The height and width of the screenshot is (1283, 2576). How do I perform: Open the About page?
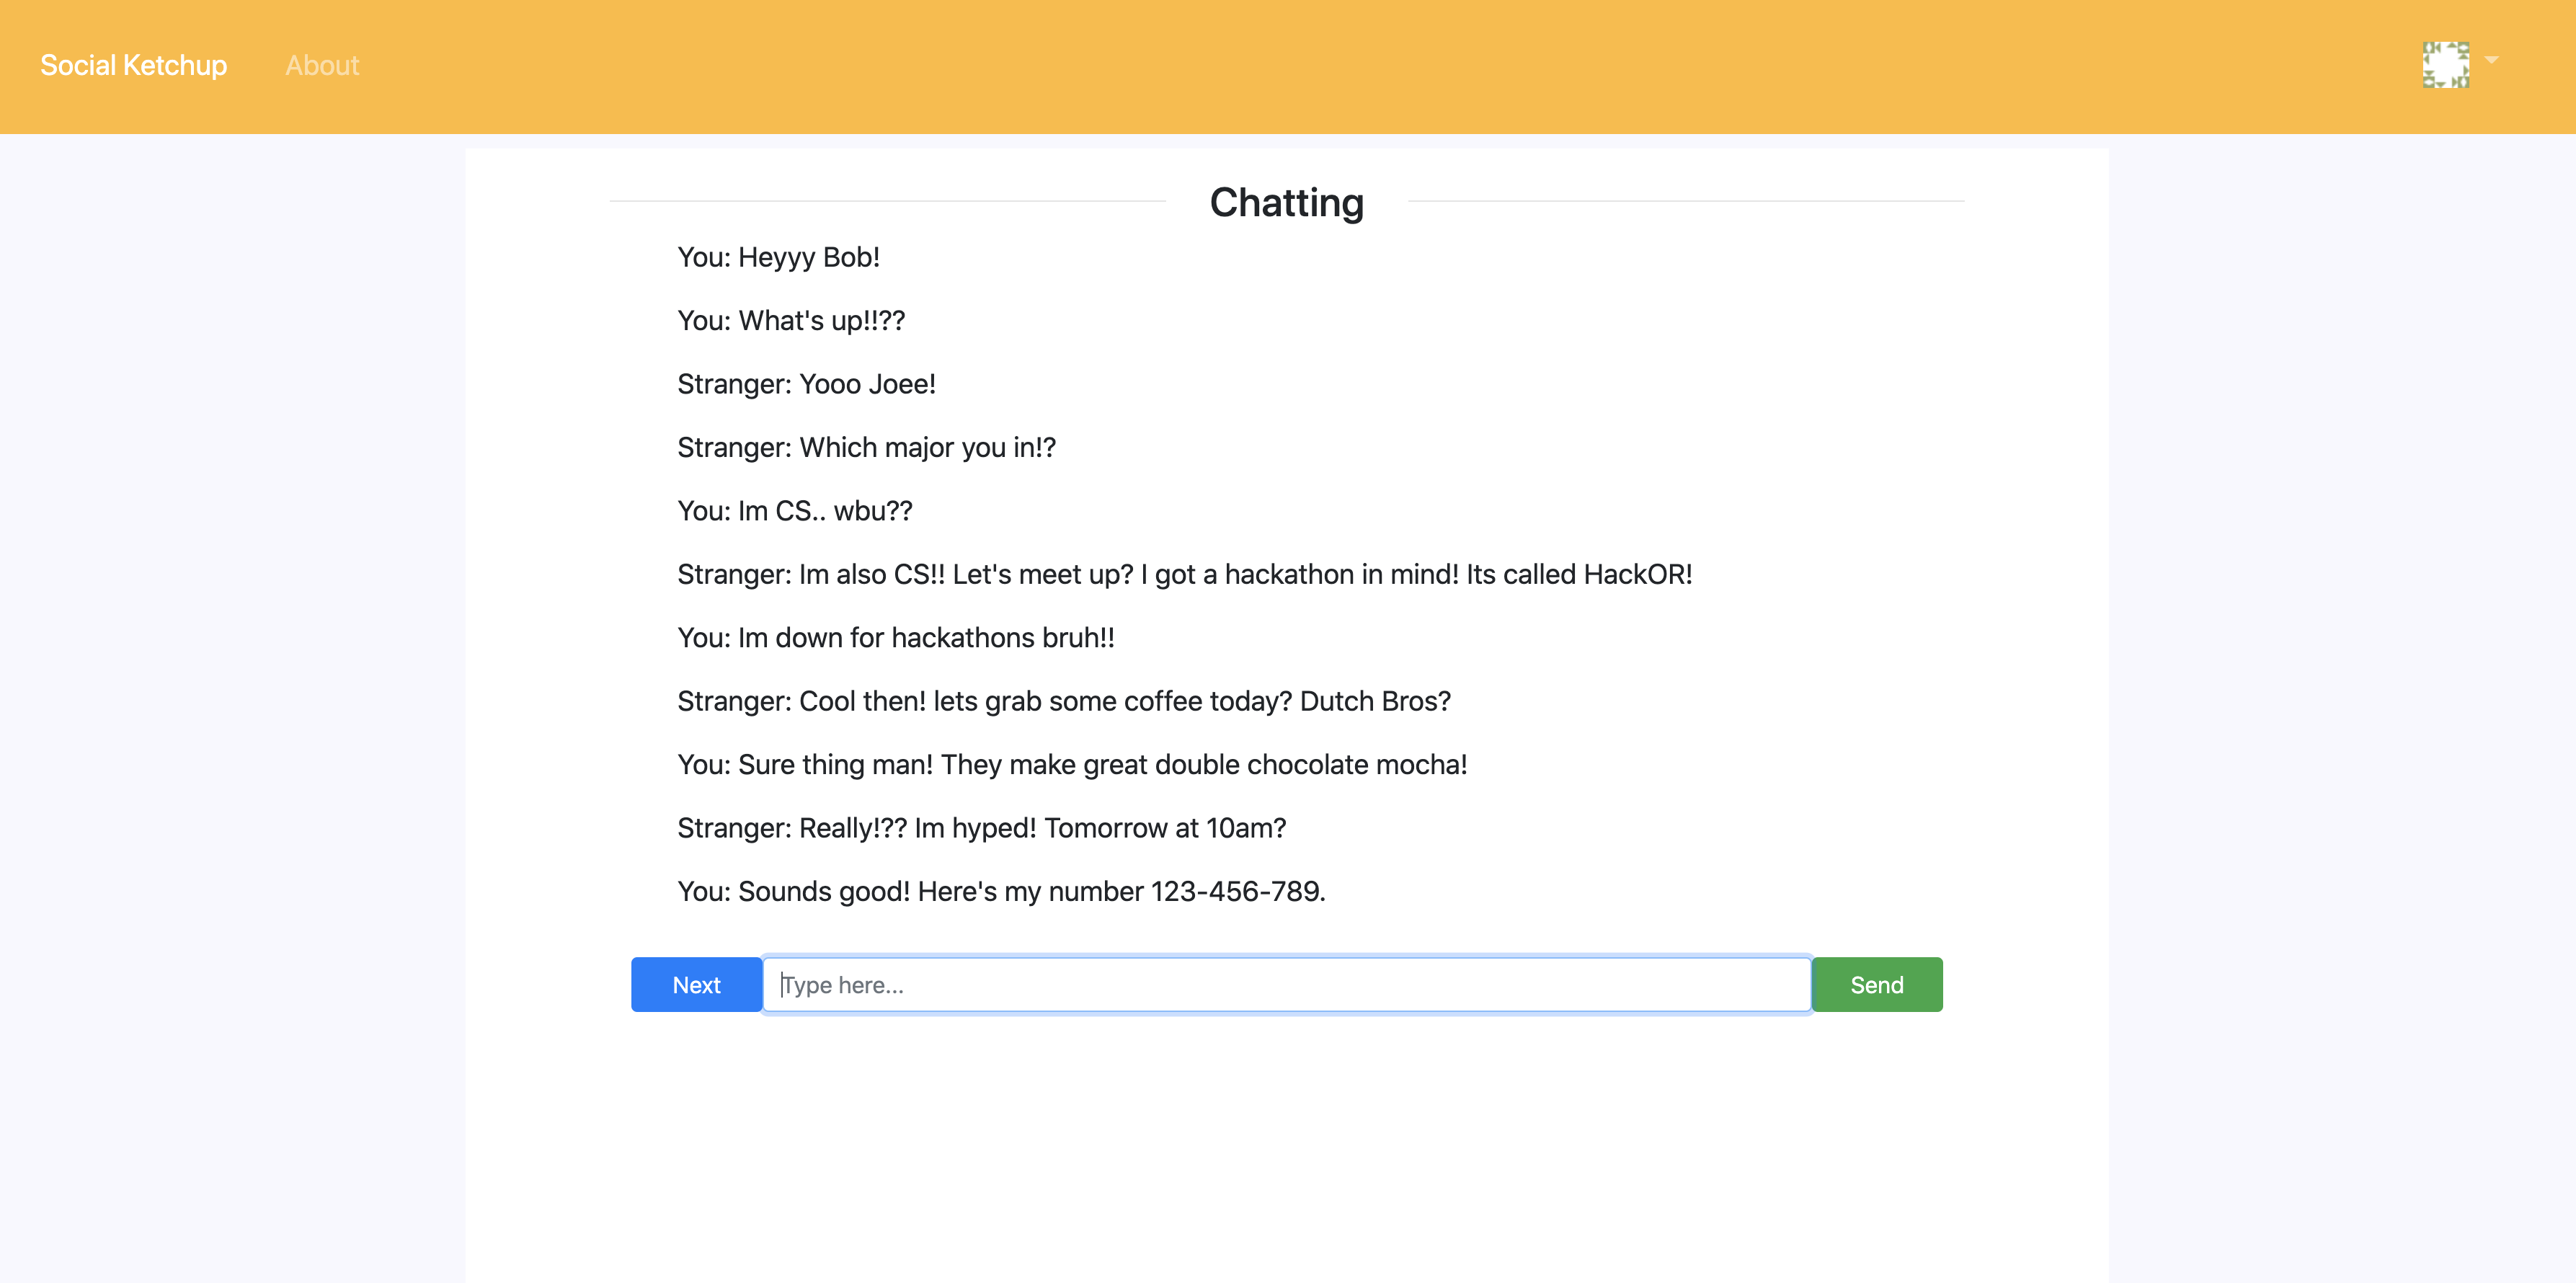pos(321,66)
